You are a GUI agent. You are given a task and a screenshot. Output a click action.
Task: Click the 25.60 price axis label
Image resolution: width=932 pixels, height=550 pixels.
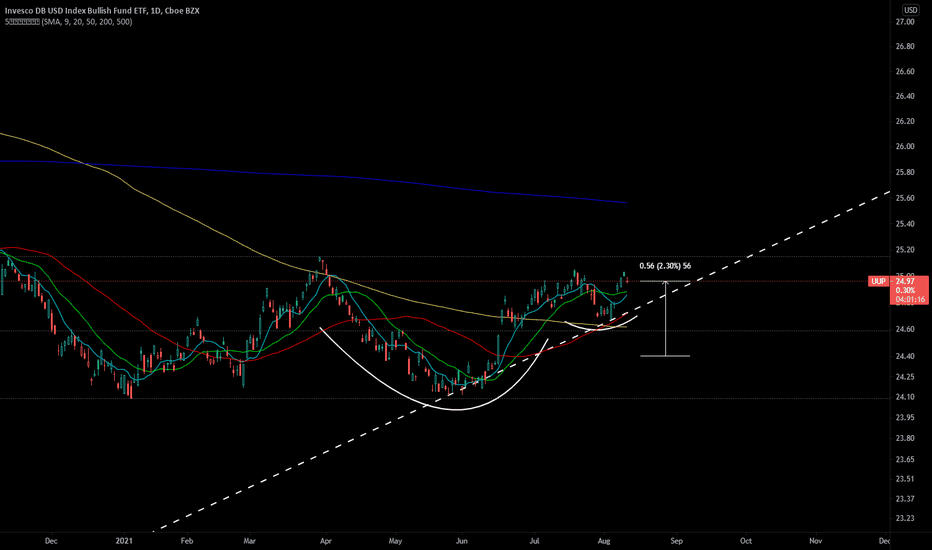tap(905, 198)
